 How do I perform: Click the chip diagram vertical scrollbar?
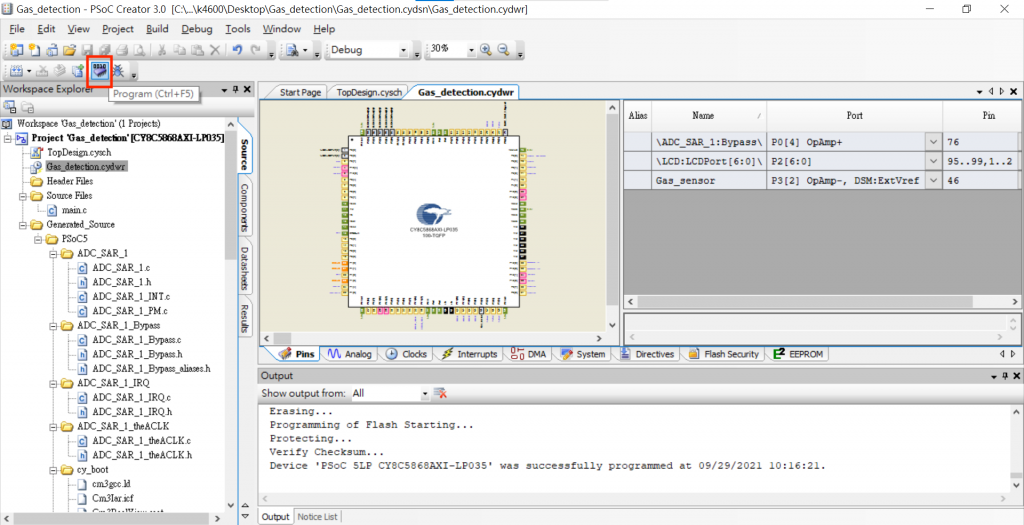coord(612,217)
